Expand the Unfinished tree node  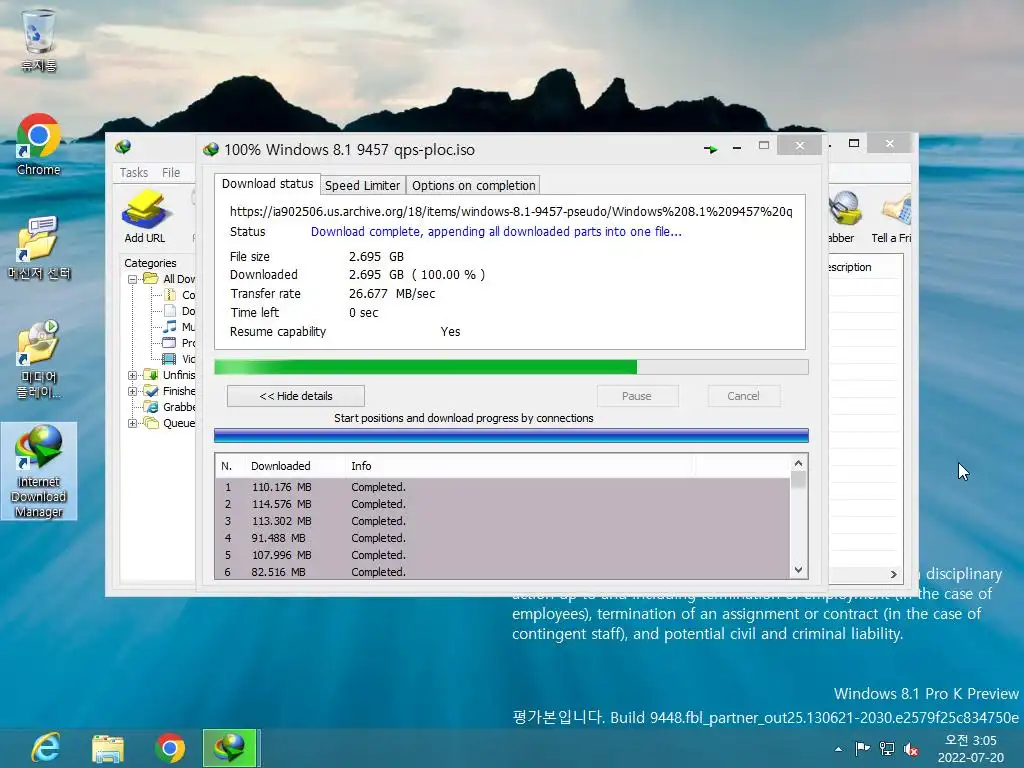133,375
